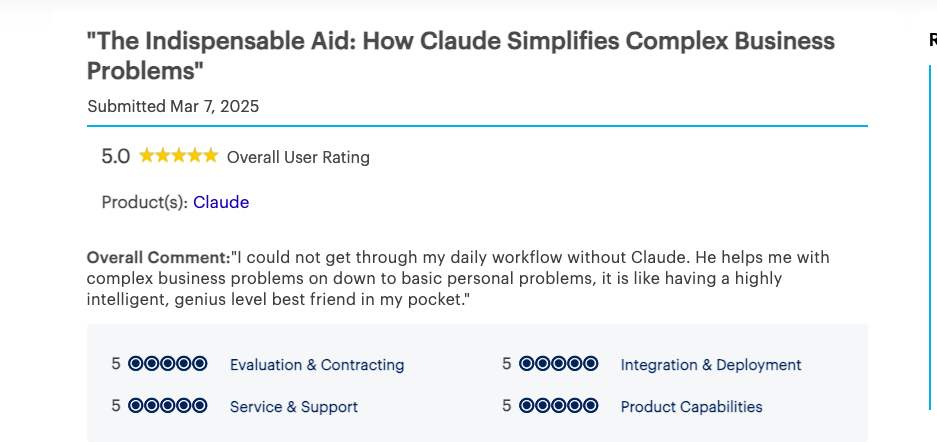Click the Submitted Mar 7, 2025 date
937x442 pixels.
173,106
